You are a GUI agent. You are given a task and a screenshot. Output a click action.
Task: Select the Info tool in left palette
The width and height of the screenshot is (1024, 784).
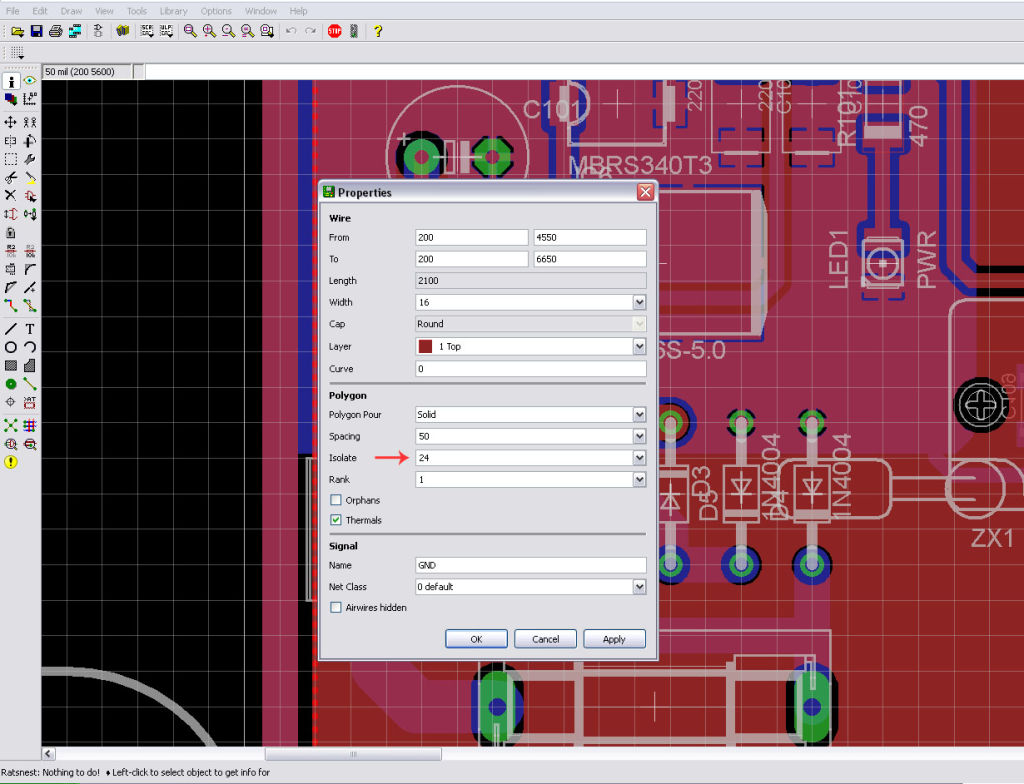[11, 81]
